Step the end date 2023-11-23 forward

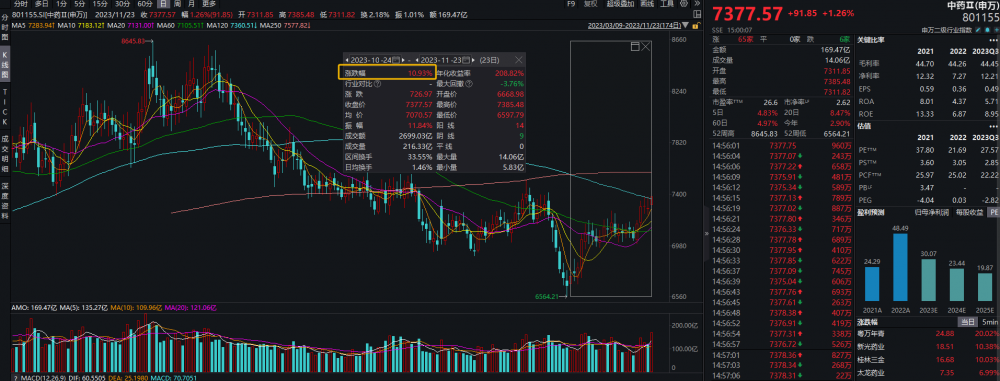pos(474,59)
